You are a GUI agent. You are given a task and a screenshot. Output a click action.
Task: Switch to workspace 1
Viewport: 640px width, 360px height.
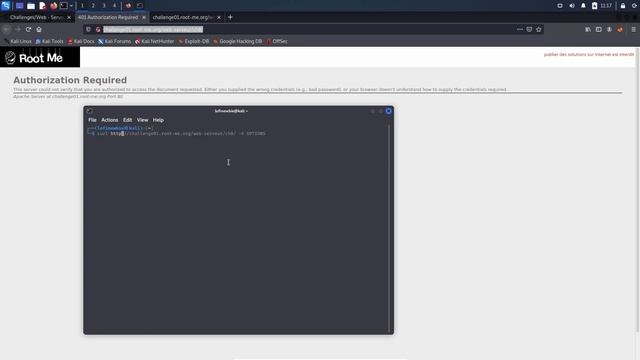(x=82, y=6)
